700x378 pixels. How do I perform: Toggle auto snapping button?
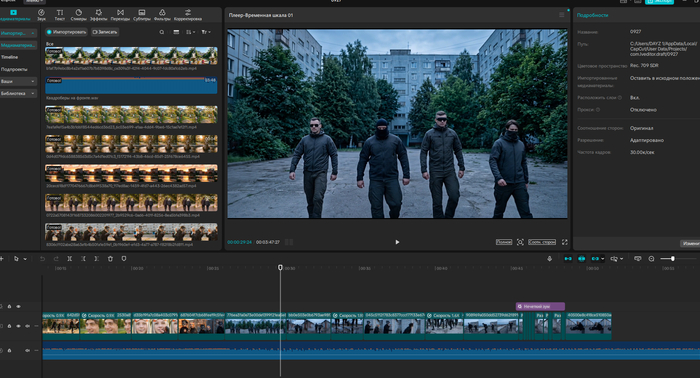581,258
